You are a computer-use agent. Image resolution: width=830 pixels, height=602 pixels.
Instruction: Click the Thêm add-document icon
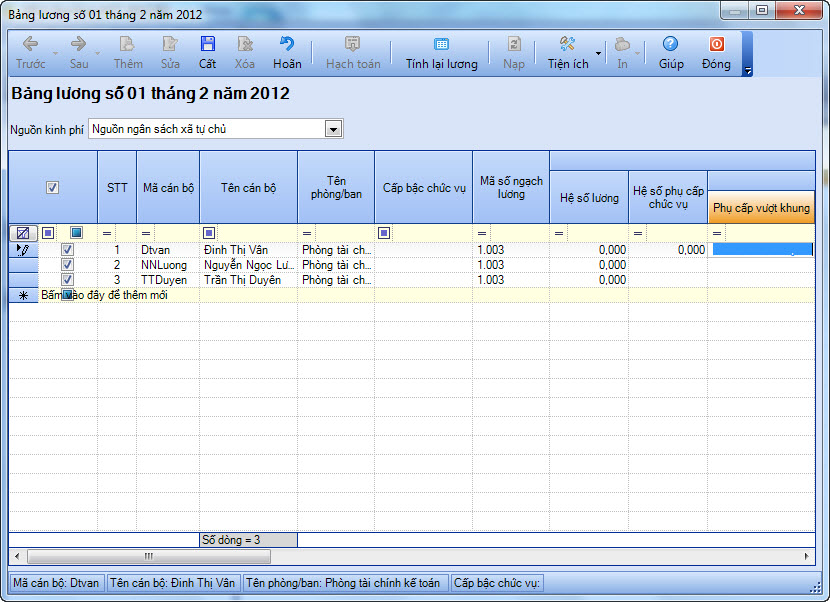(x=128, y=44)
